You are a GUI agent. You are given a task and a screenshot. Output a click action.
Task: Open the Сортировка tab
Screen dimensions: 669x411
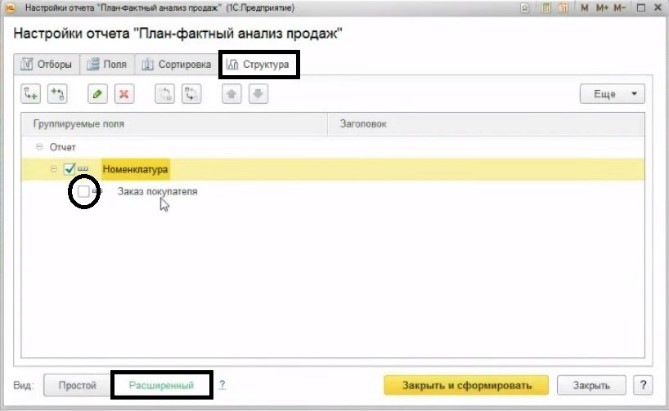pos(176,65)
